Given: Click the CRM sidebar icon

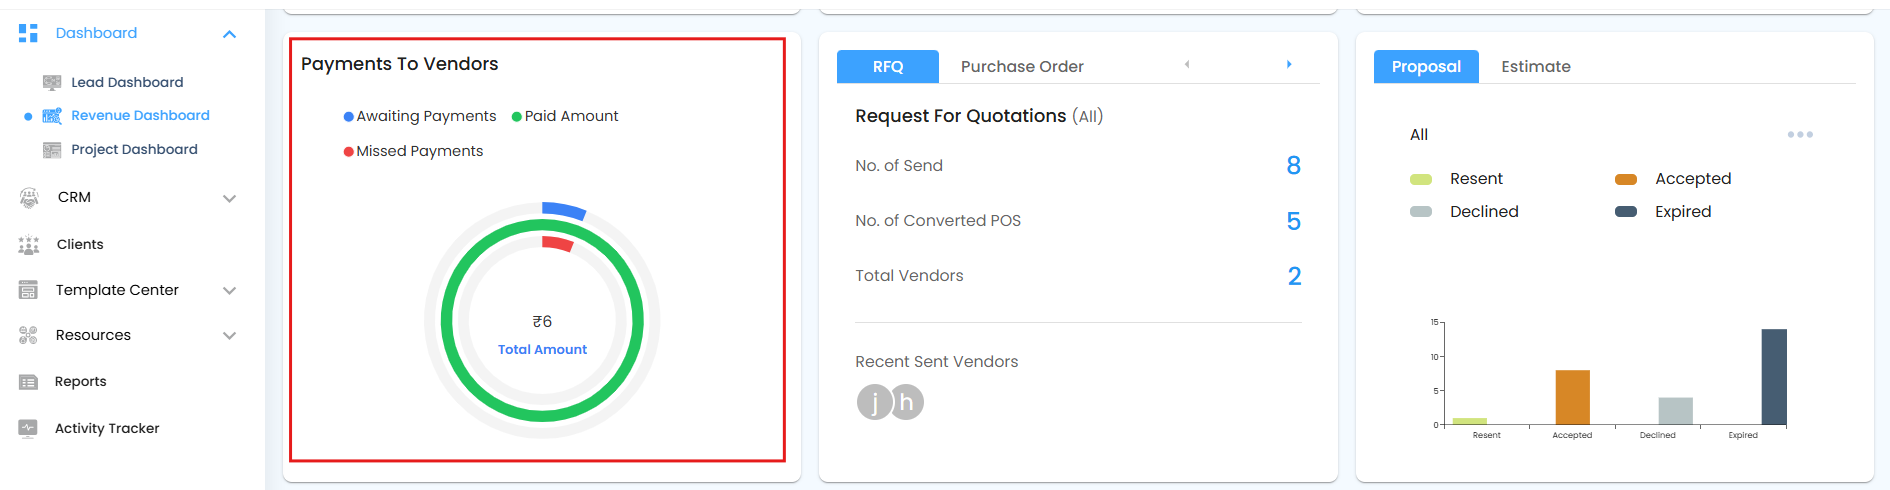Looking at the screenshot, I should point(29,198).
